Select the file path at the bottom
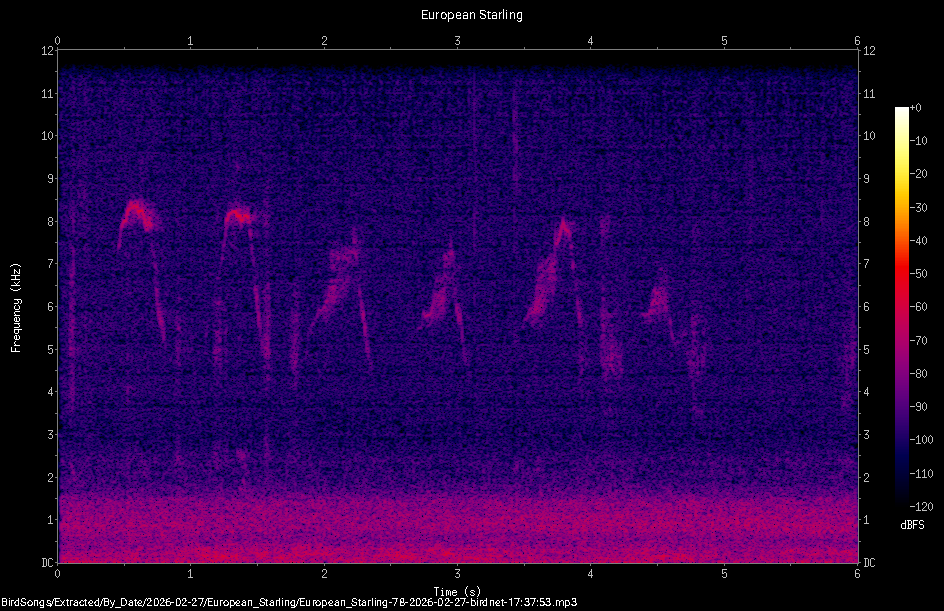Viewport: 944px width, 611px height. [x=288, y=601]
